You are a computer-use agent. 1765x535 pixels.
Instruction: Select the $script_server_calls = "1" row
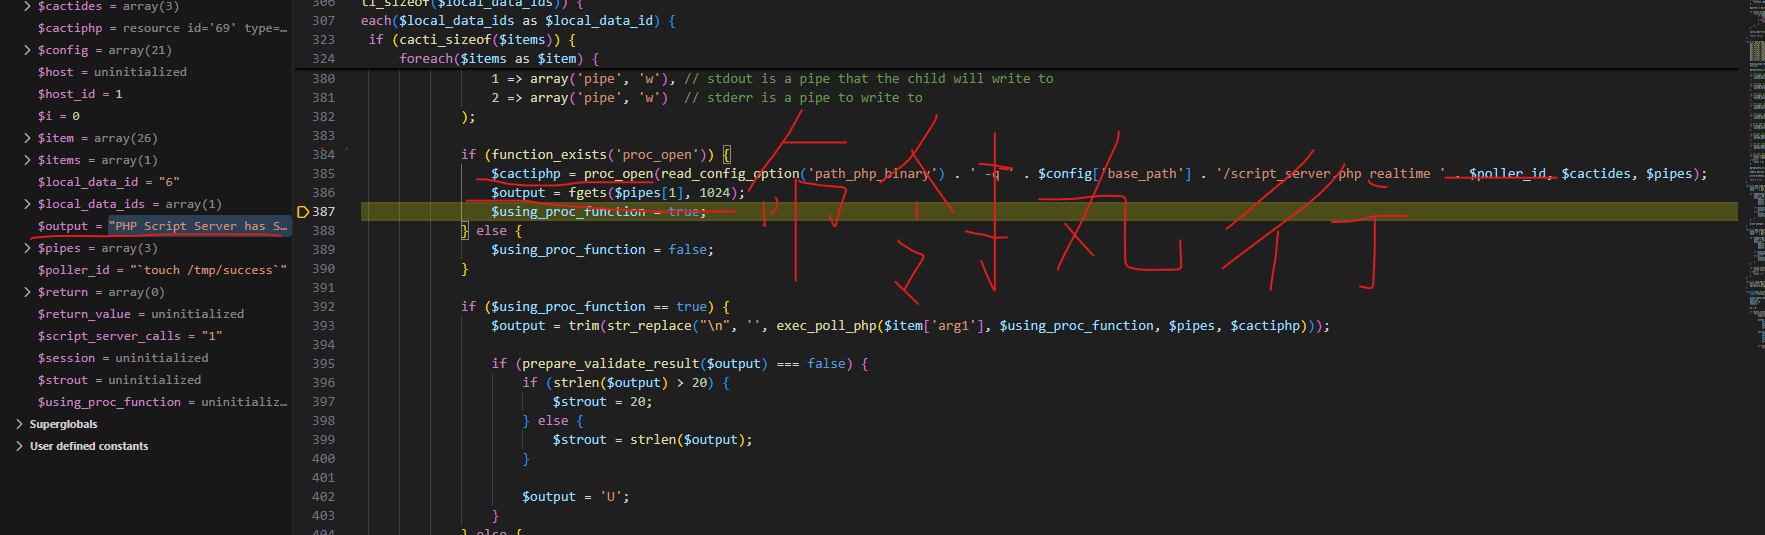146,336
